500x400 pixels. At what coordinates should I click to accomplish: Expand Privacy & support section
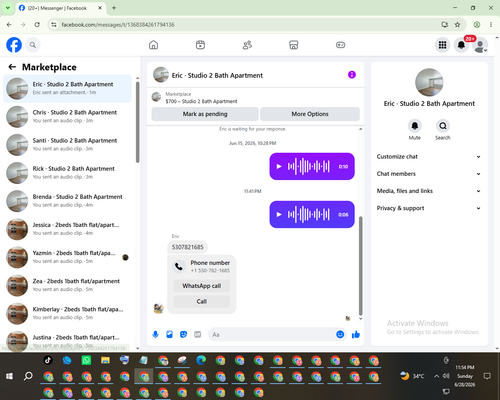coord(429,208)
